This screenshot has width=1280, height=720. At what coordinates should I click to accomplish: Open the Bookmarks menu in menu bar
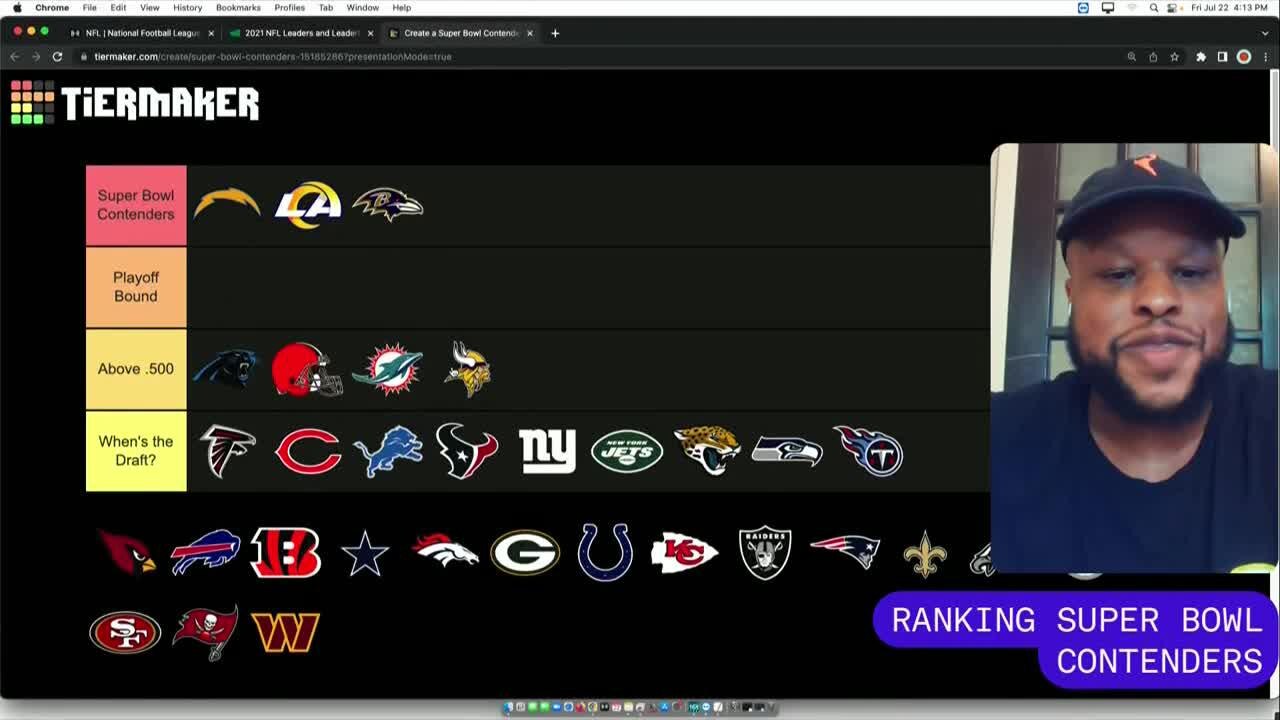coord(238,7)
